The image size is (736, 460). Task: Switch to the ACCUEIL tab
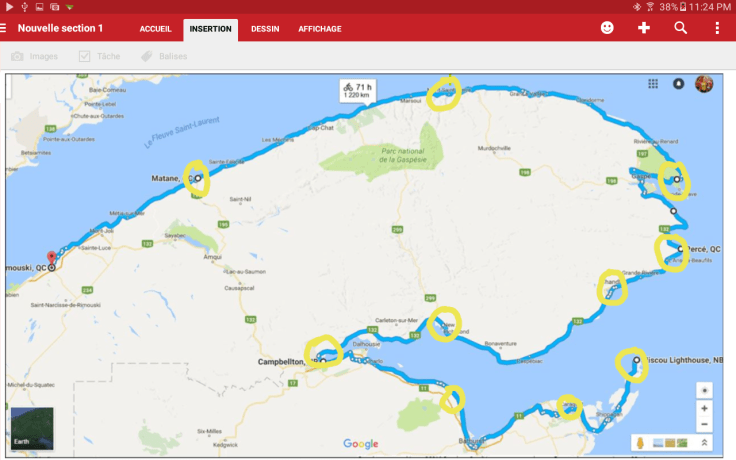pyautogui.click(x=157, y=29)
